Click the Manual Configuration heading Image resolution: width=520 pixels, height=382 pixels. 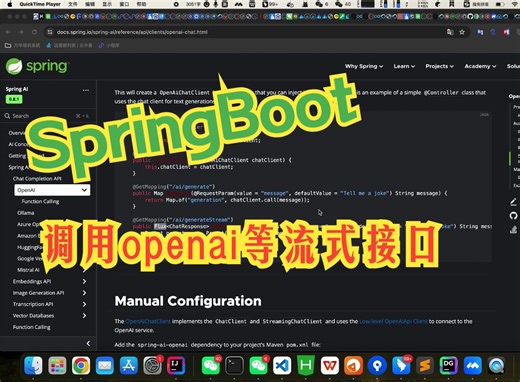[188, 301]
